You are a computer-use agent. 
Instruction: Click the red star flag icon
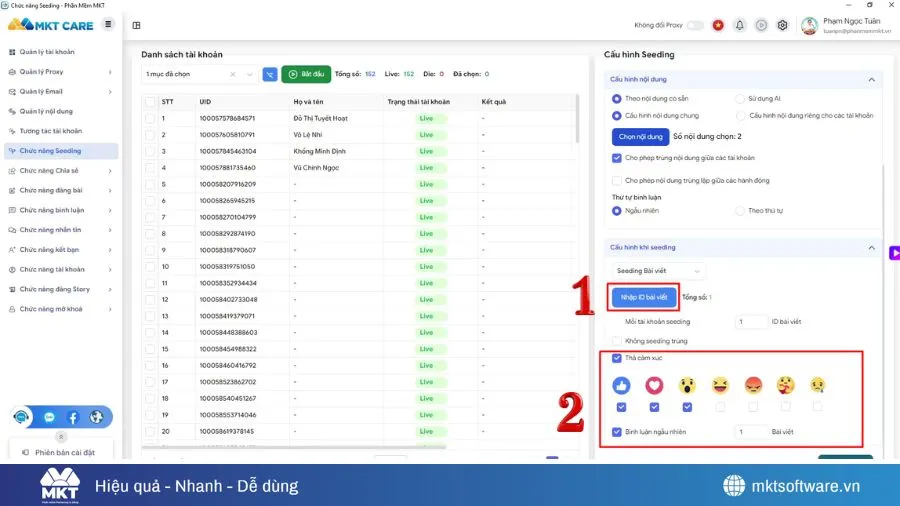click(718, 25)
